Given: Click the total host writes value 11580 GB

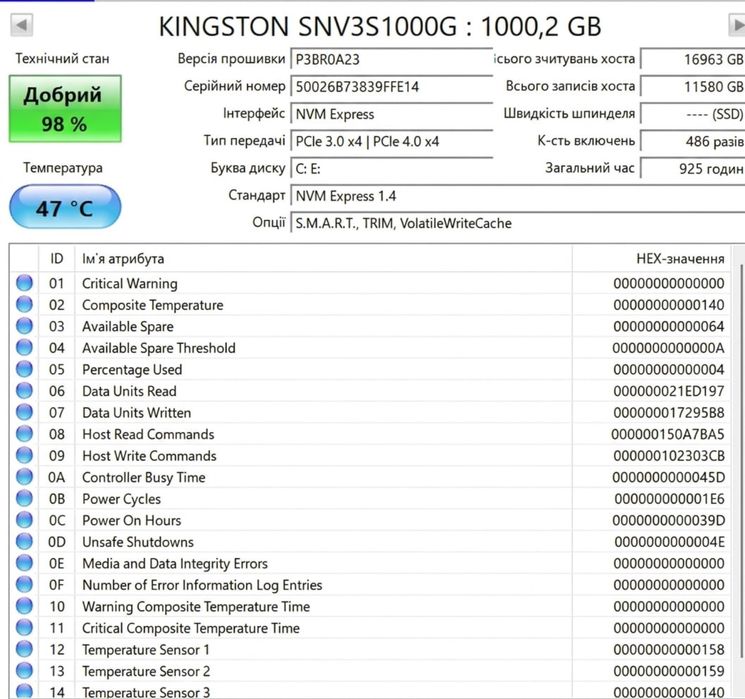Looking at the screenshot, I should click(x=693, y=86).
